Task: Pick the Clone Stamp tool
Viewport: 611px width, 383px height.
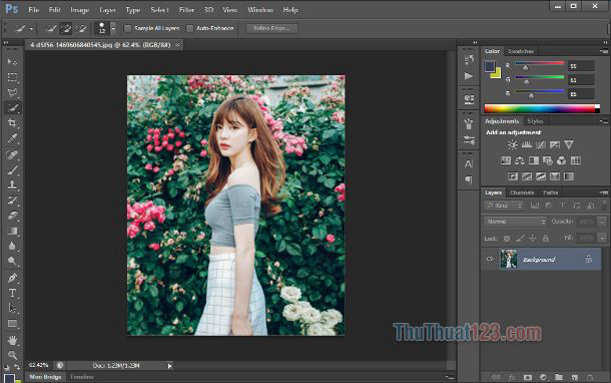Action: (x=12, y=185)
